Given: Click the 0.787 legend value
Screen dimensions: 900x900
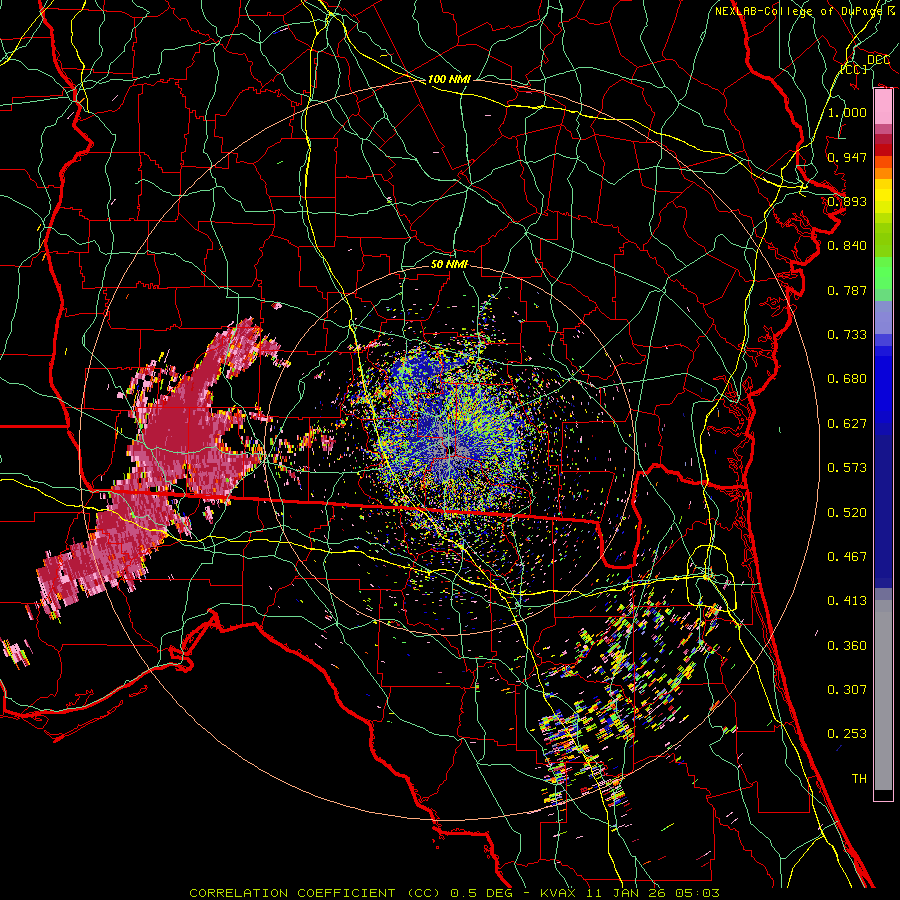Looking at the screenshot, I should click(847, 290).
